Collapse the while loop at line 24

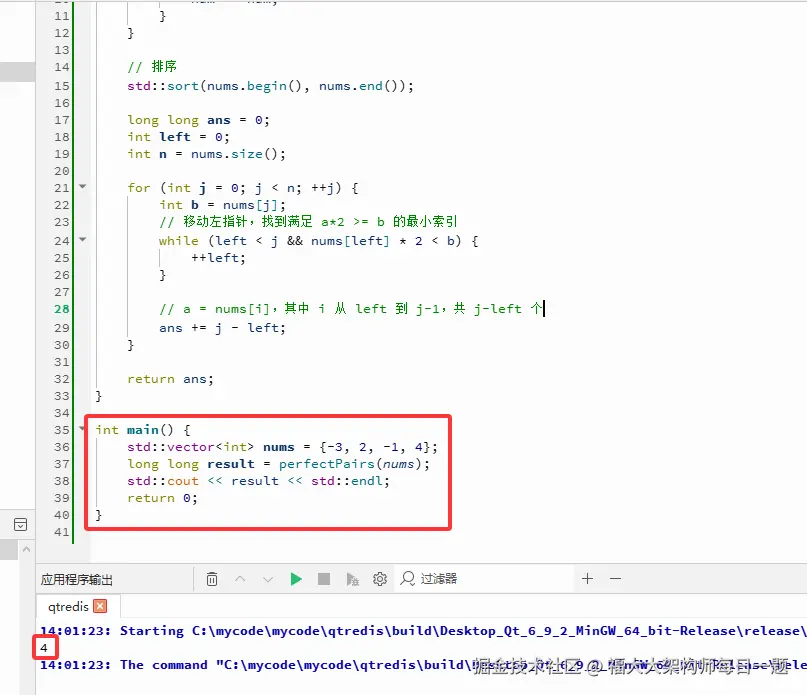(x=82, y=239)
